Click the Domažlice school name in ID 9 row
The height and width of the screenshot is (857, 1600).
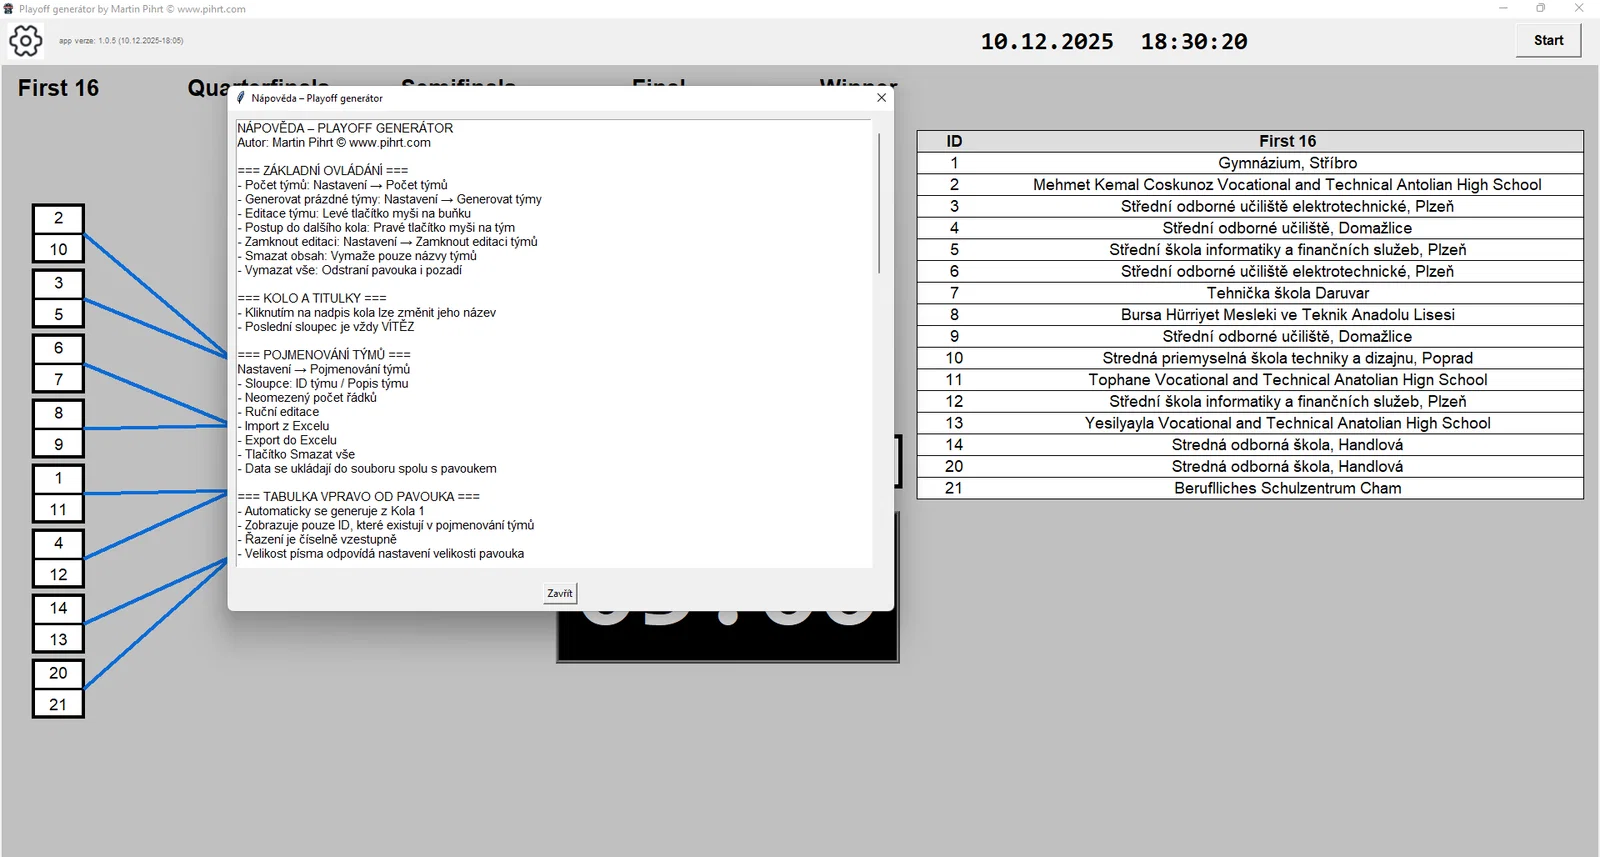click(1287, 336)
